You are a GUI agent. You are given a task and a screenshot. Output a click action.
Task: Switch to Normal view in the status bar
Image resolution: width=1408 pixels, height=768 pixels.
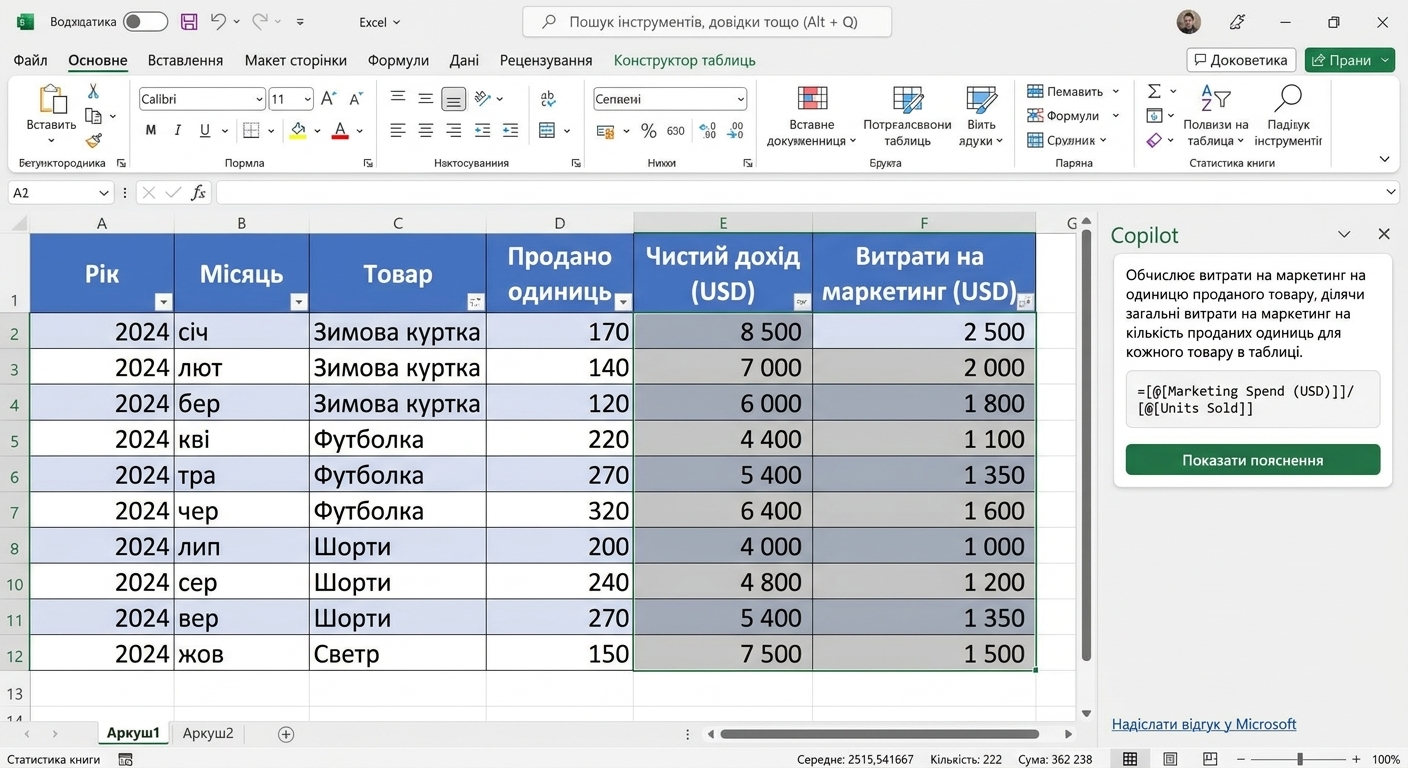[x=1130, y=759]
